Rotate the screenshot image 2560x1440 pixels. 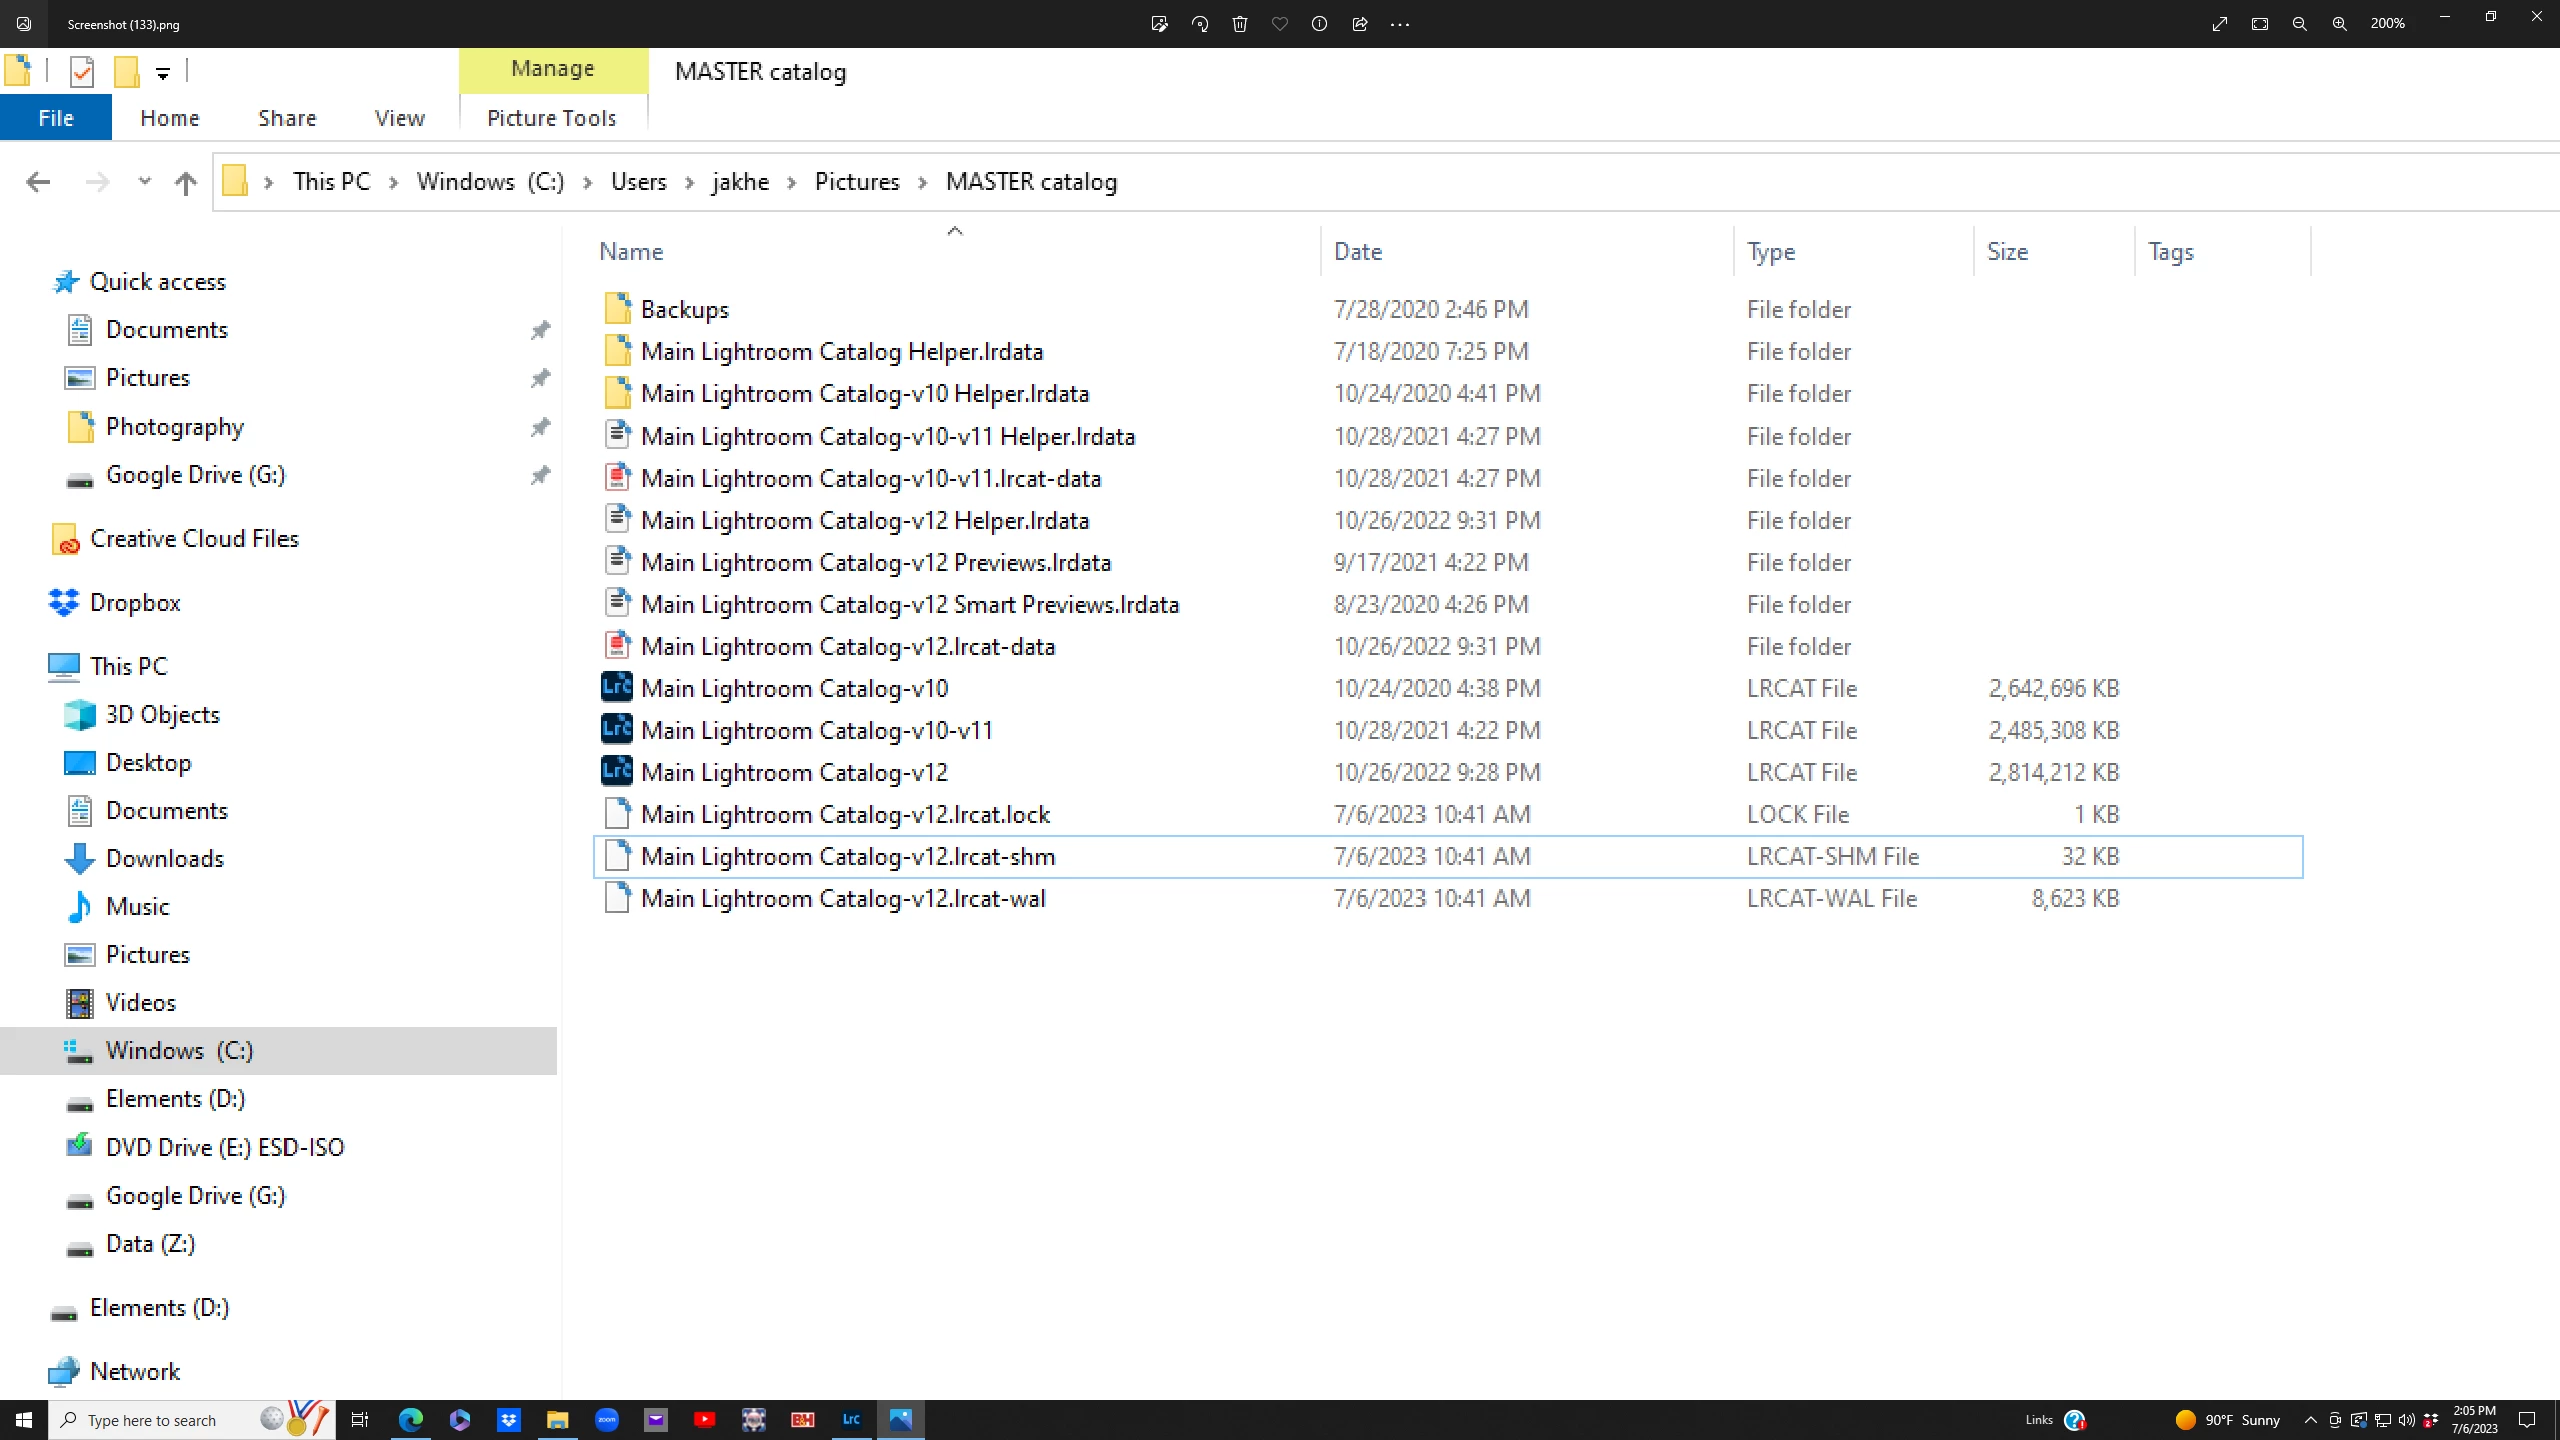tap(1200, 24)
